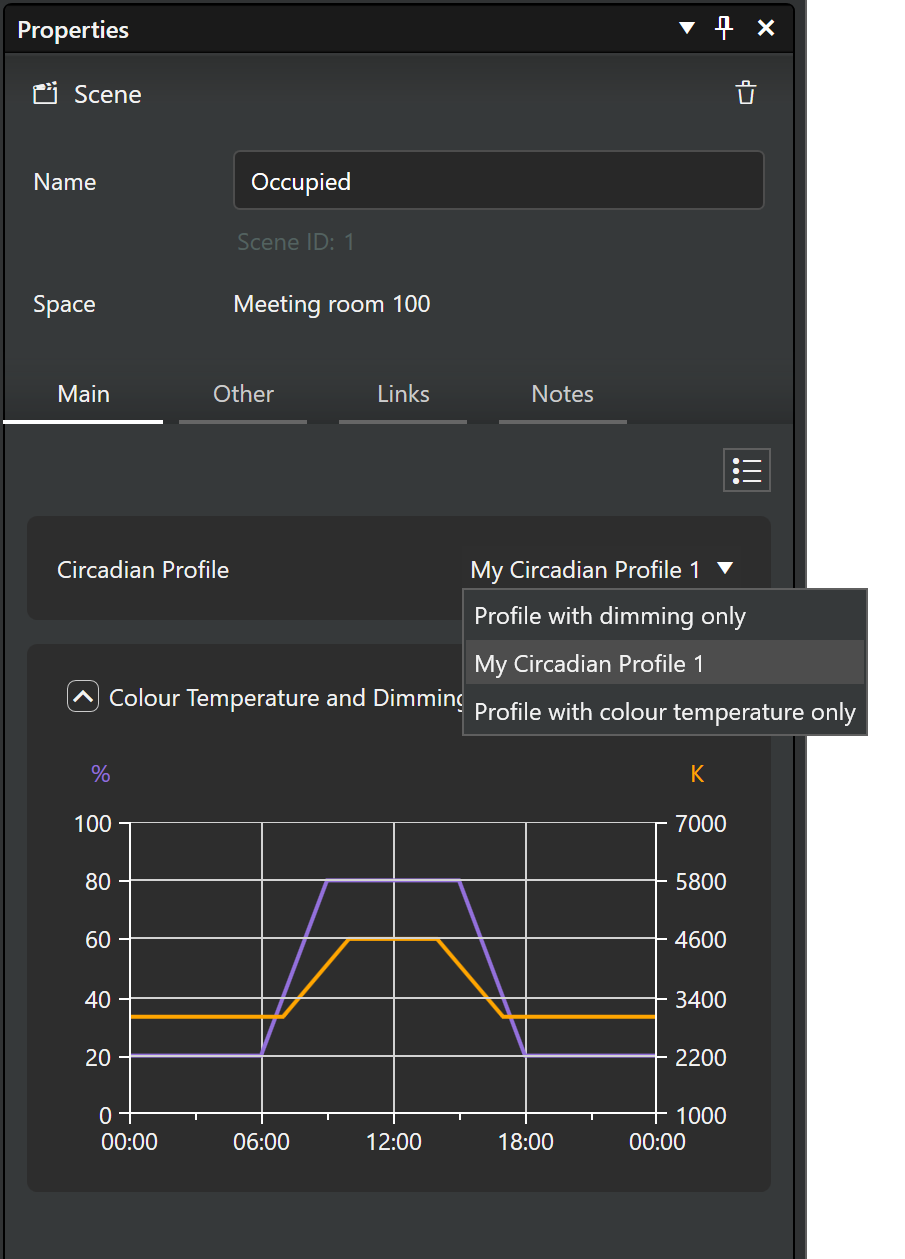Viewport: 905px width, 1259px height.
Task: Click the Name input field
Action: point(498,181)
